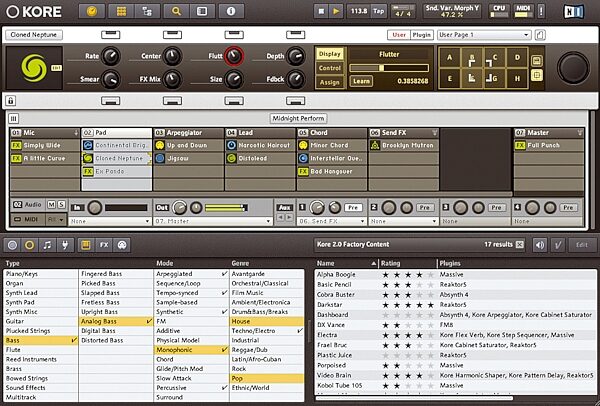
Task: Switch to the Plugin tab
Action: [x=422, y=35]
